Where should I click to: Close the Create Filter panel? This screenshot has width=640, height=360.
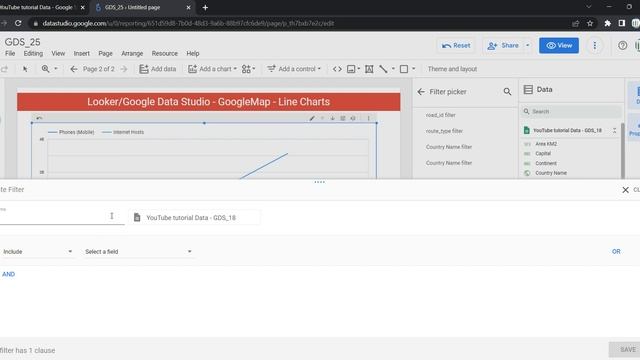625,190
